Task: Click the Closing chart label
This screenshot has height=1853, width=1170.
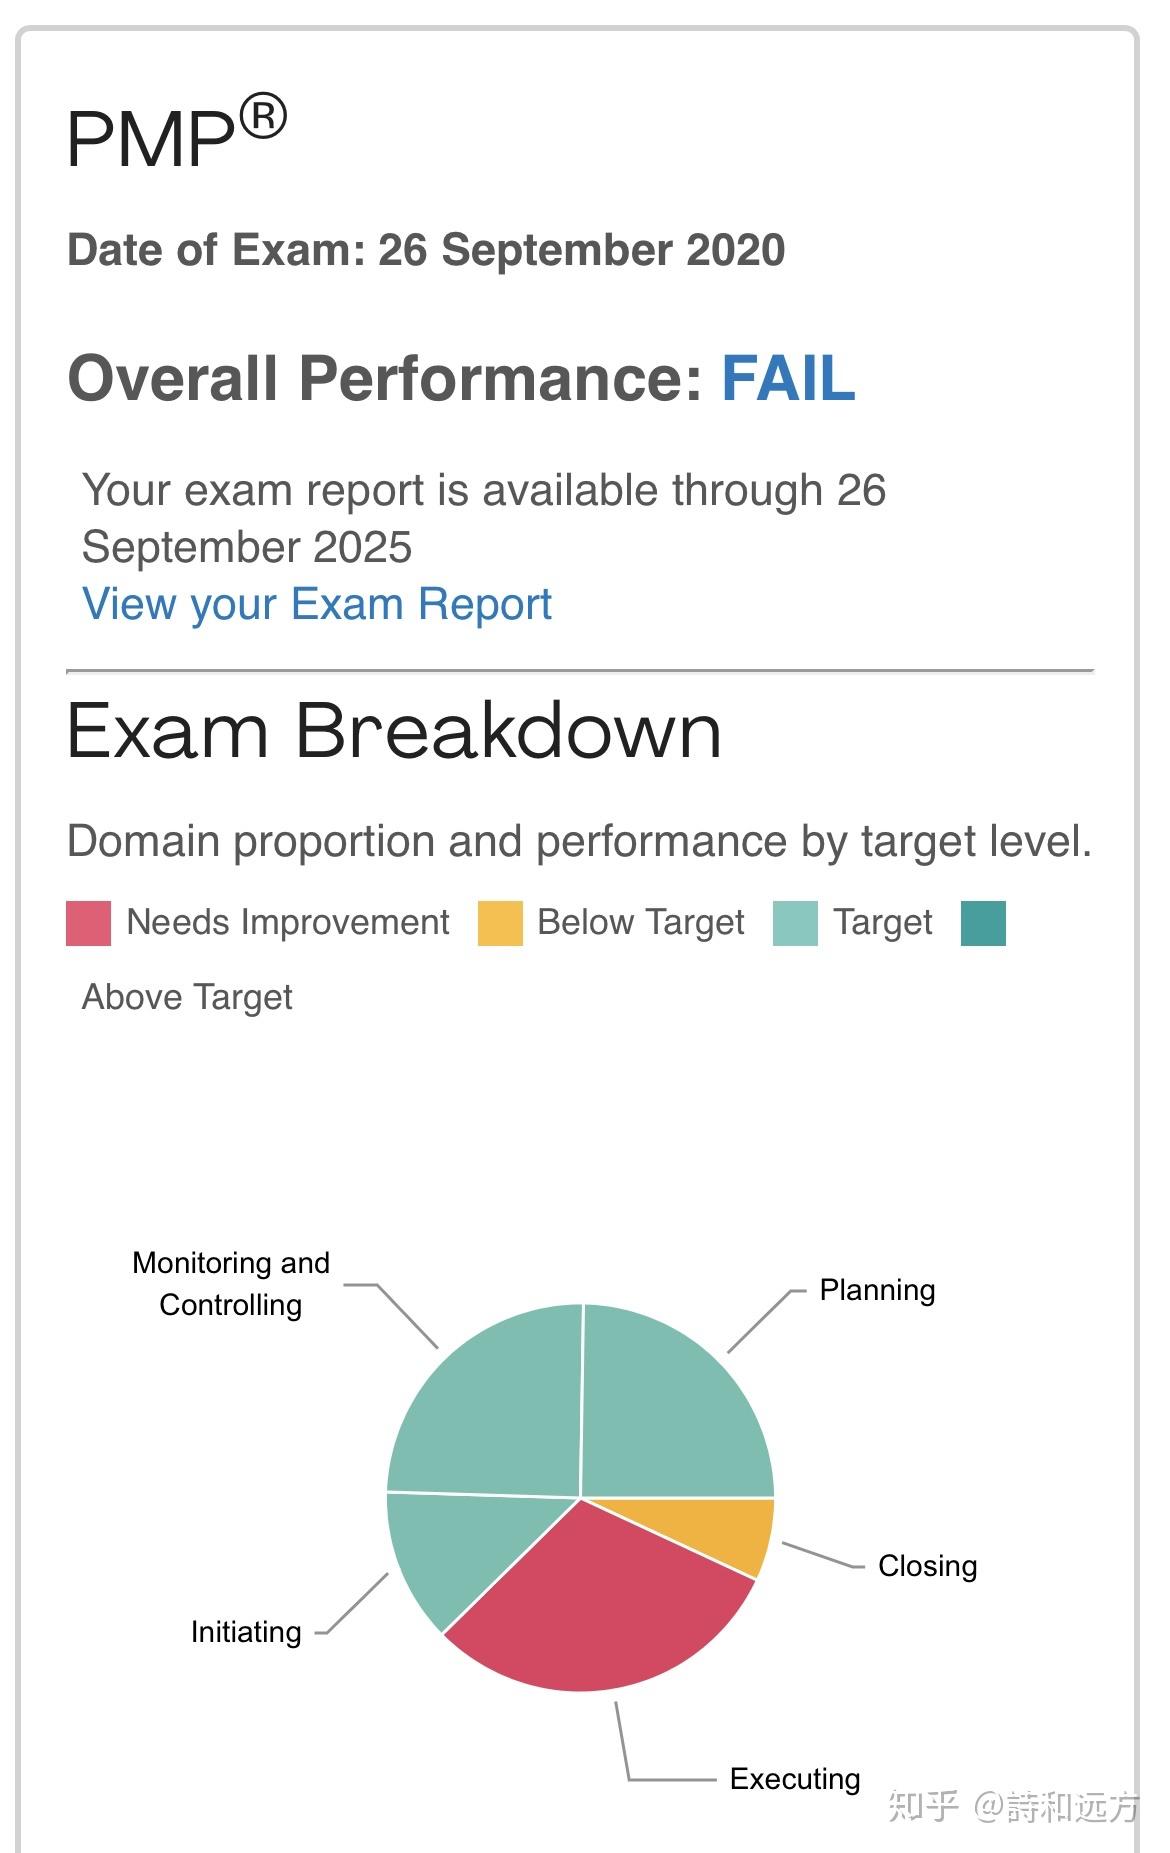Action: coord(927,1565)
